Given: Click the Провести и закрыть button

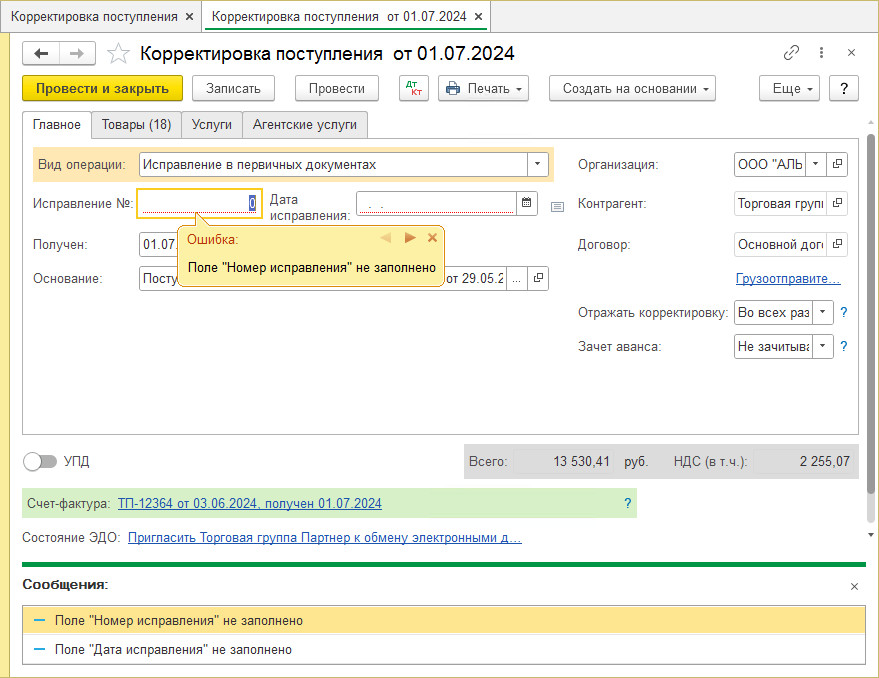Looking at the screenshot, I should [102, 88].
